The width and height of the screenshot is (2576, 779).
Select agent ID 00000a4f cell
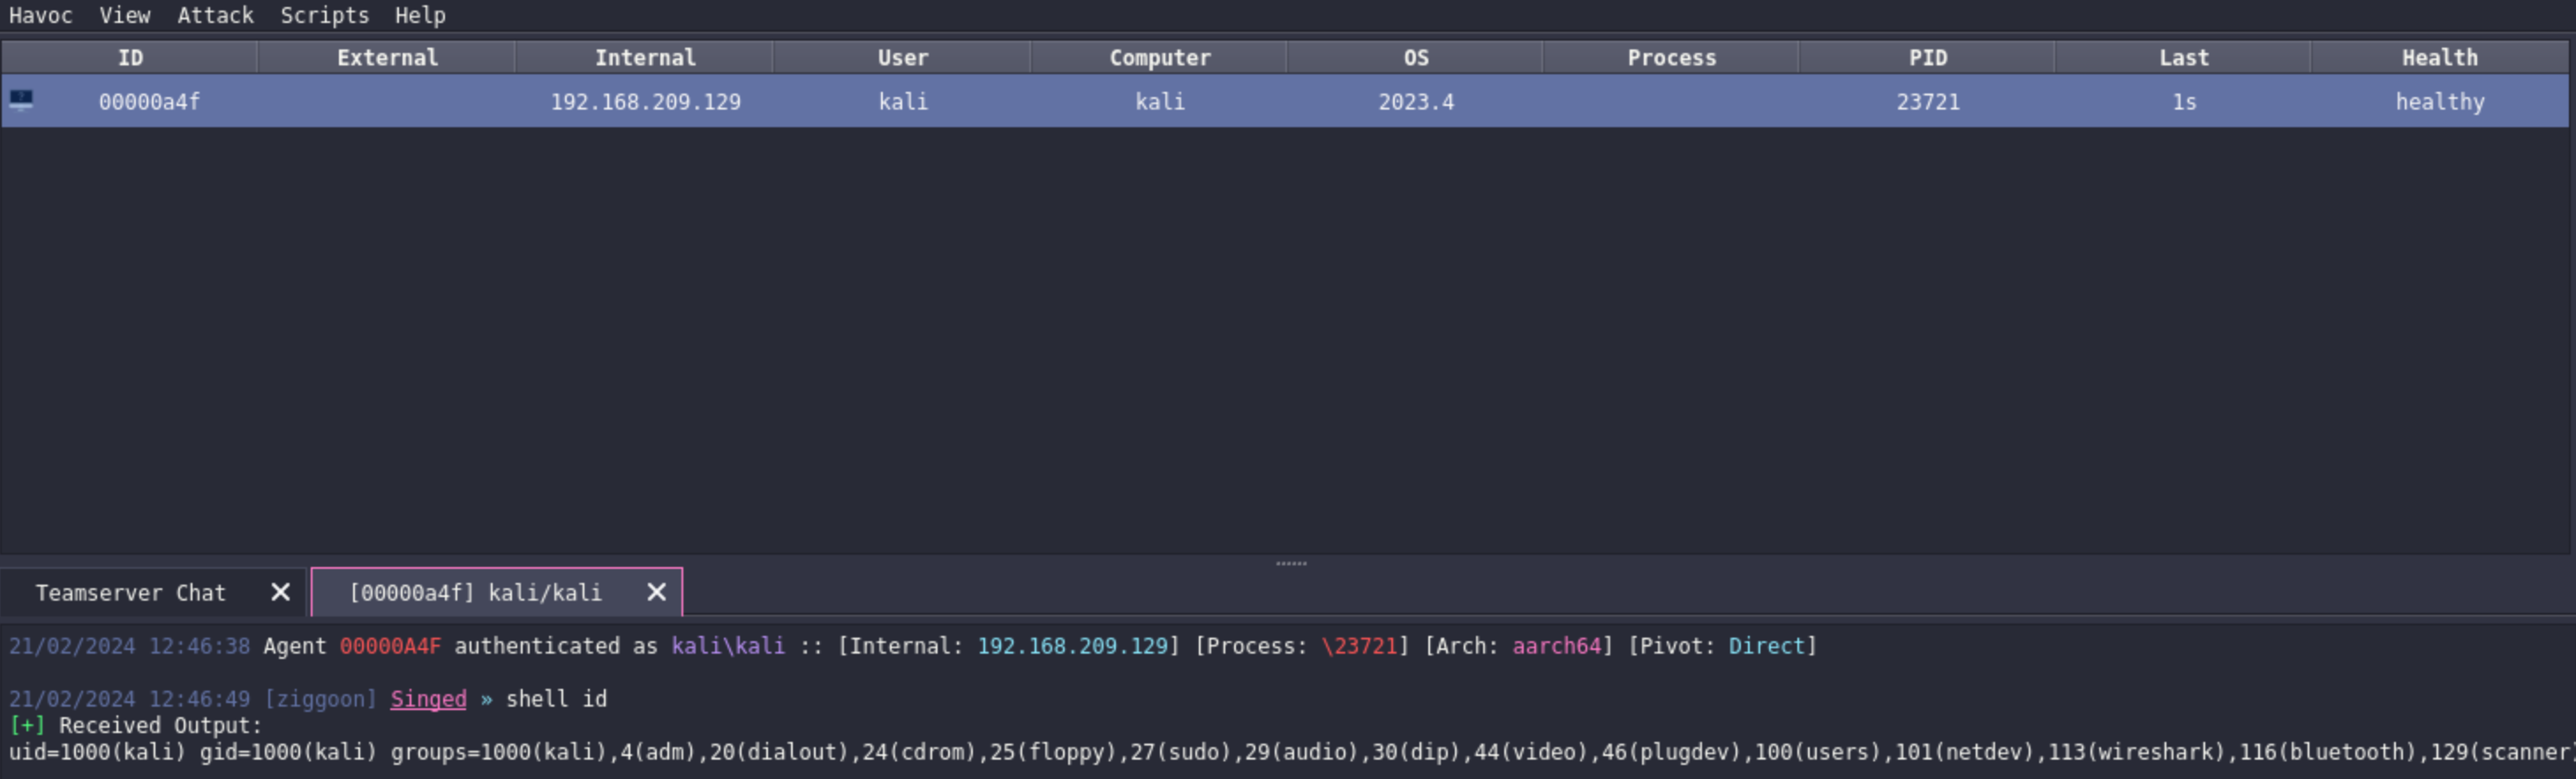[149, 102]
